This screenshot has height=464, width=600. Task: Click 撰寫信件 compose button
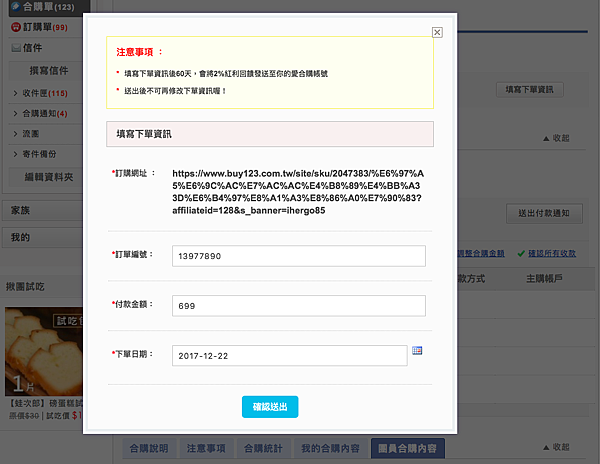(x=48, y=70)
